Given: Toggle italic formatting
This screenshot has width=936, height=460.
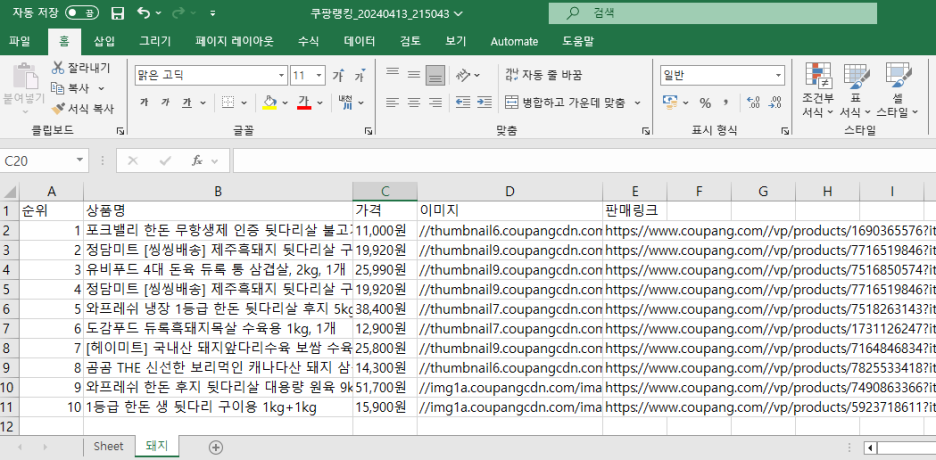Looking at the screenshot, I should pyautogui.click(x=165, y=103).
